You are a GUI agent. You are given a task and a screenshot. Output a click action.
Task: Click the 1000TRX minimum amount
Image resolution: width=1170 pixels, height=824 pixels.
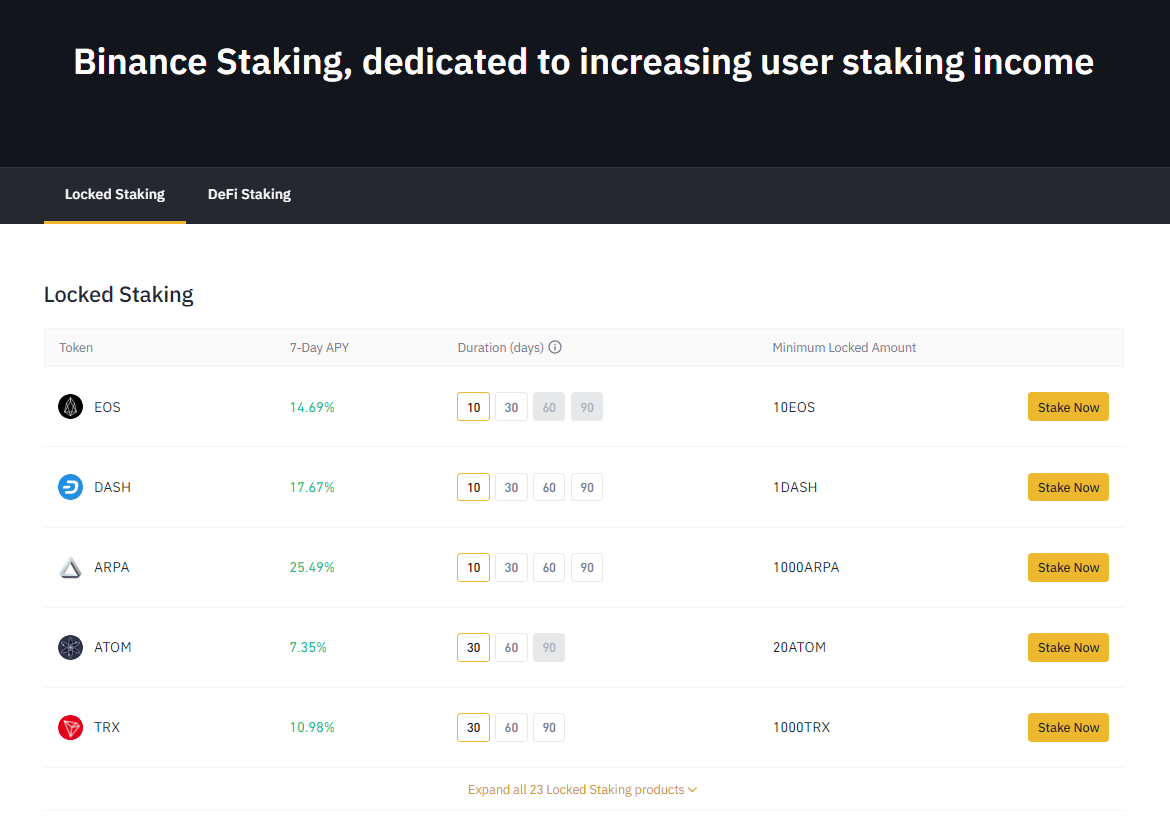pos(801,727)
